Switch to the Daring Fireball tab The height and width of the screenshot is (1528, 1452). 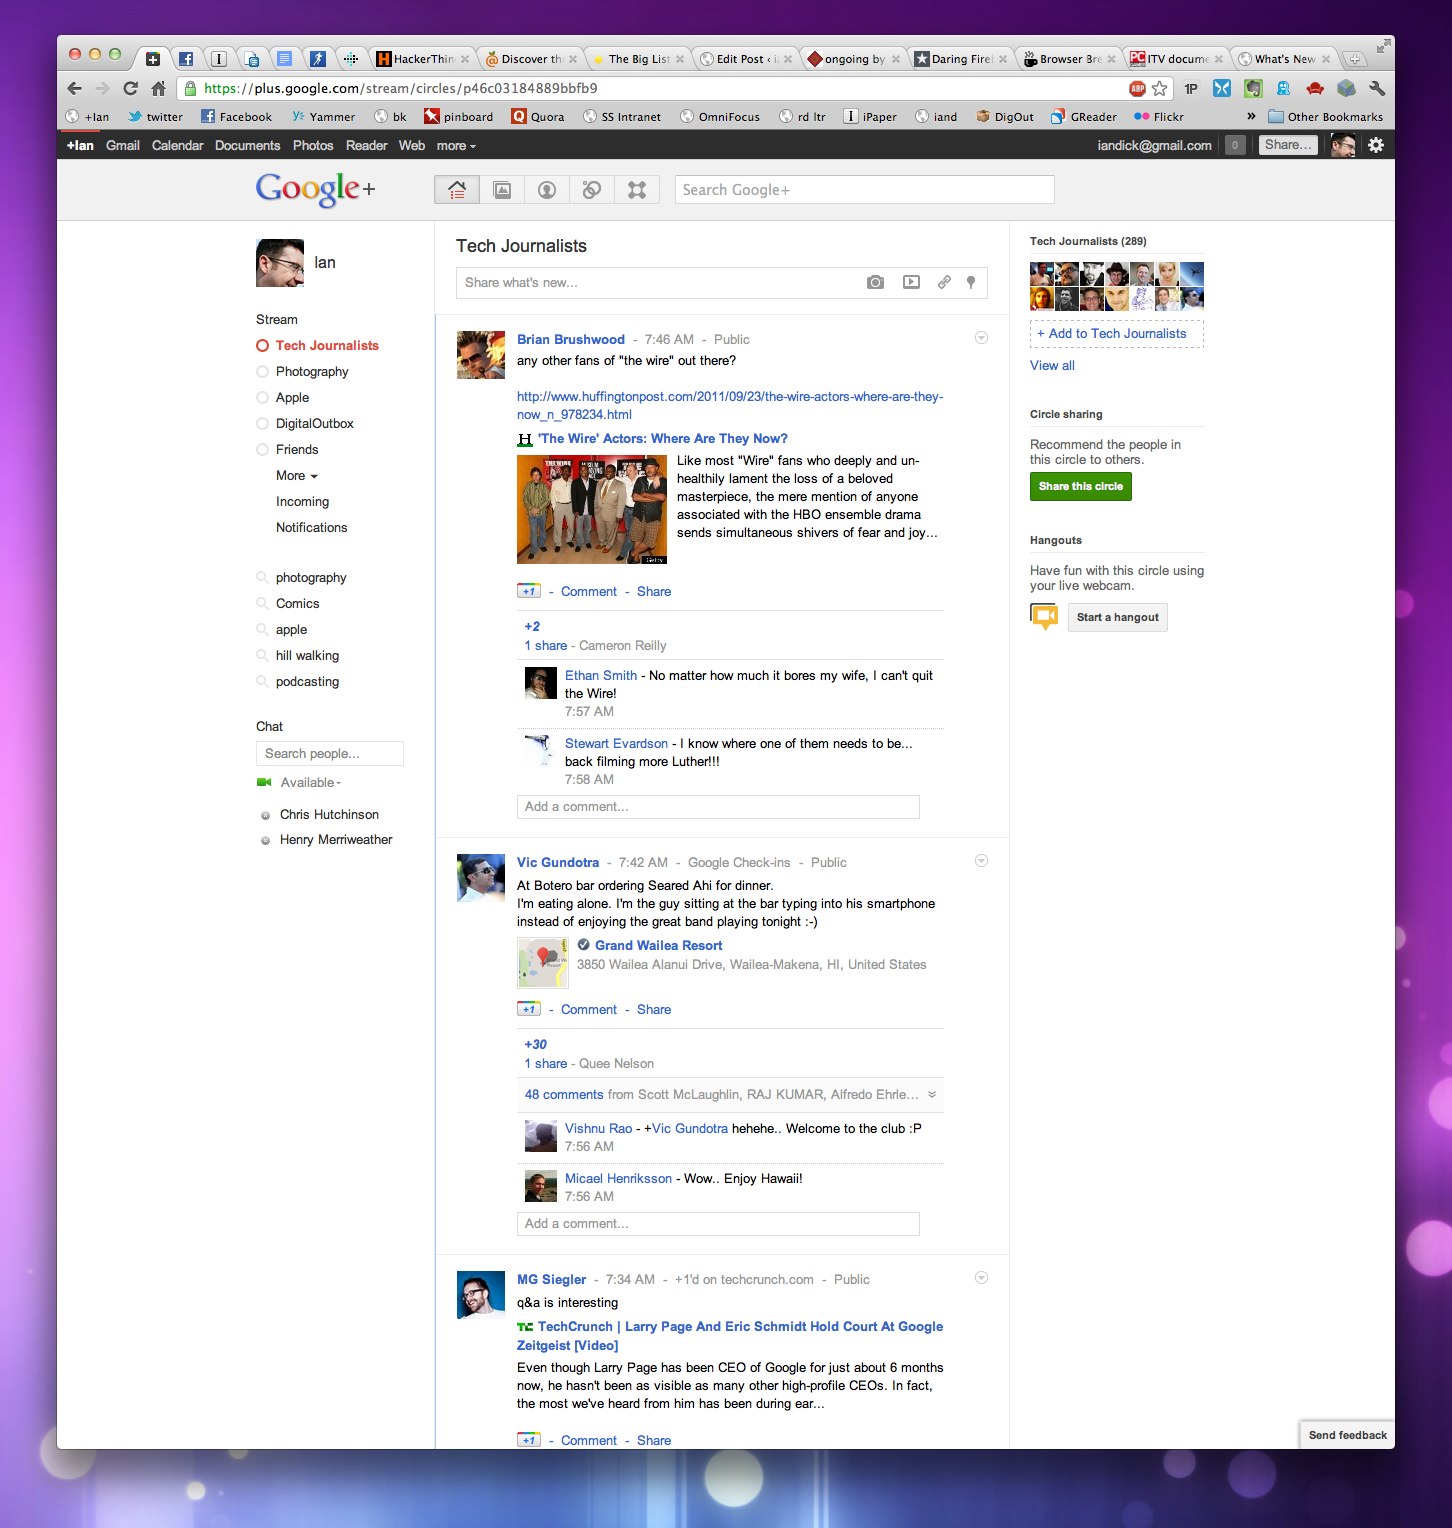[x=961, y=59]
